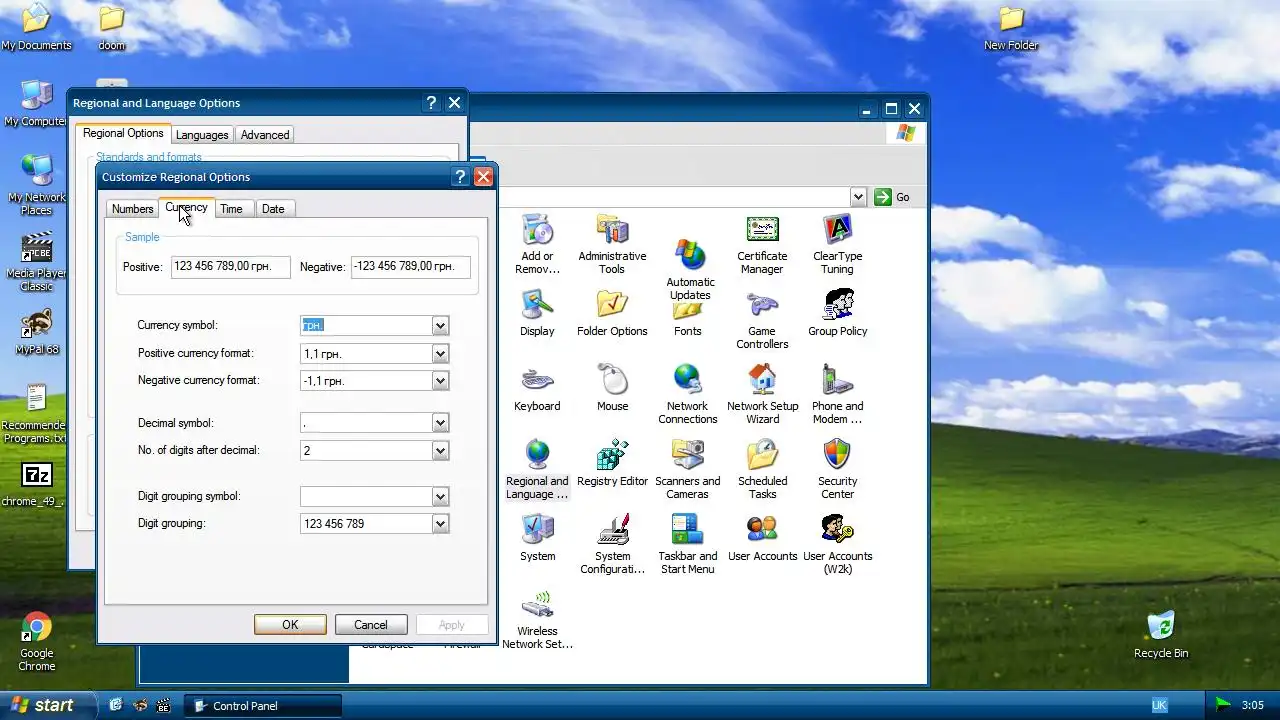Image resolution: width=1280 pixels, height=720 pixels.
Task: Open Taskbar and Start Menu icon
Action: pyautogui.click(x=688, y=544)
